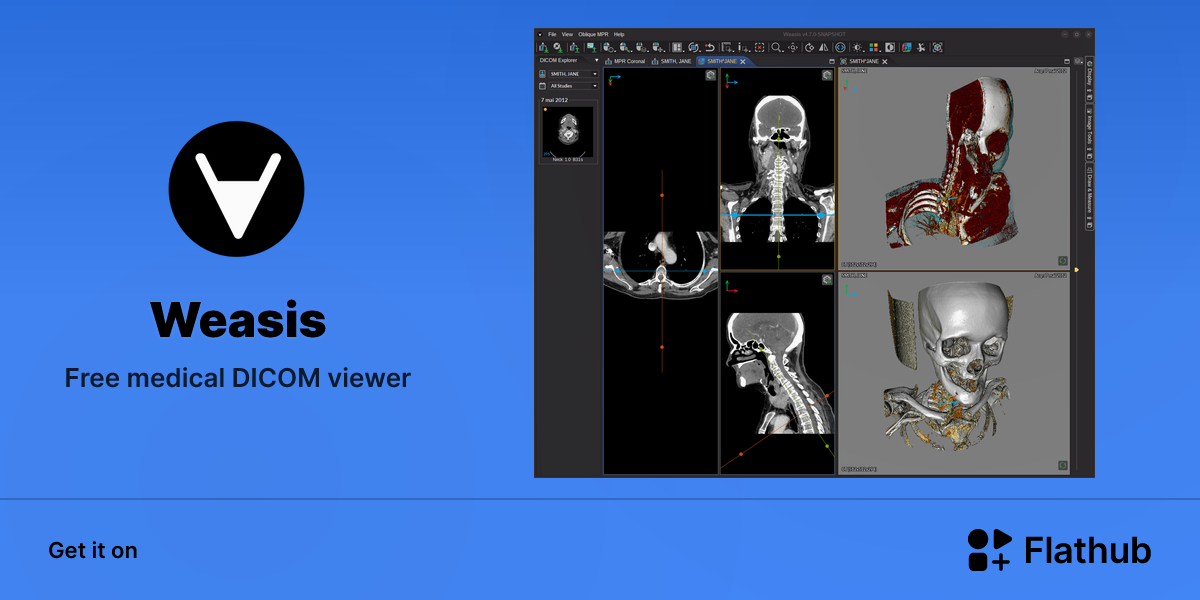The width and height of the screenshot is (1200, 600).
Task: Toggle the crosshair pan tool icon
Action: pyautogui.click(x=793, y=47)
